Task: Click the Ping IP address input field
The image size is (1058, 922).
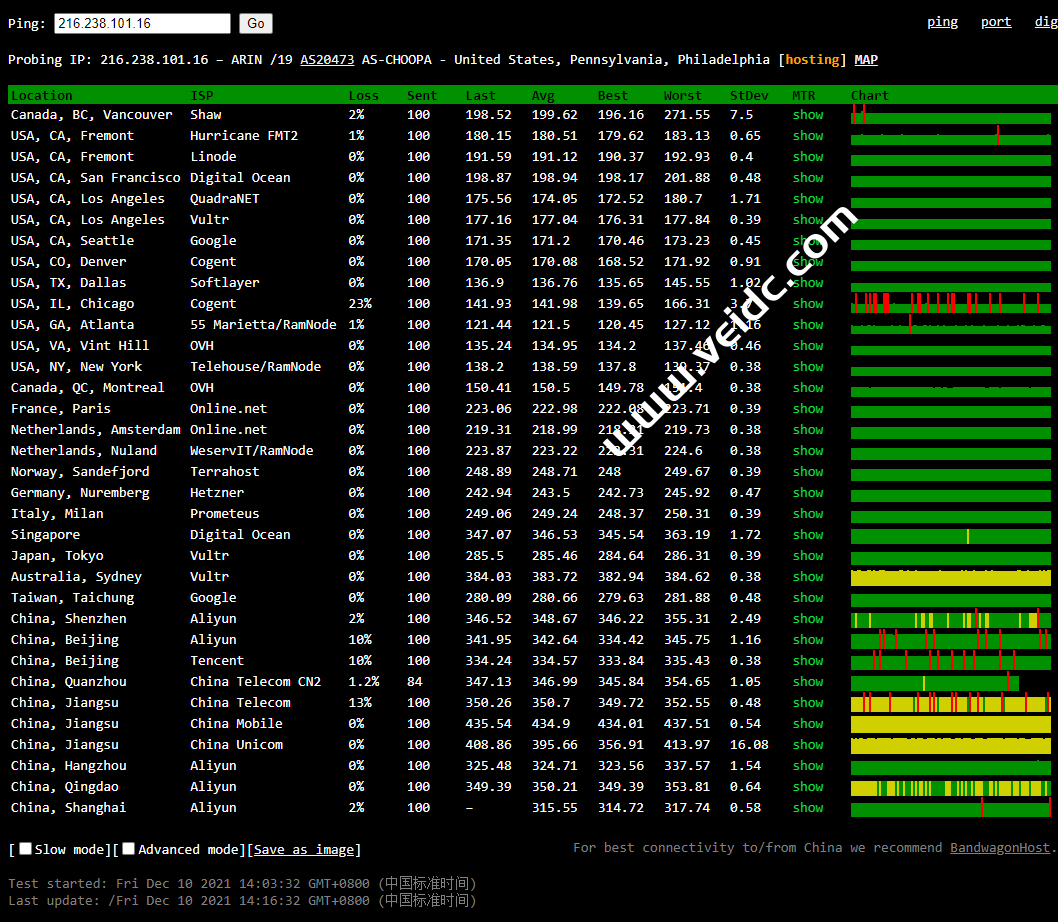Action: 142,23
